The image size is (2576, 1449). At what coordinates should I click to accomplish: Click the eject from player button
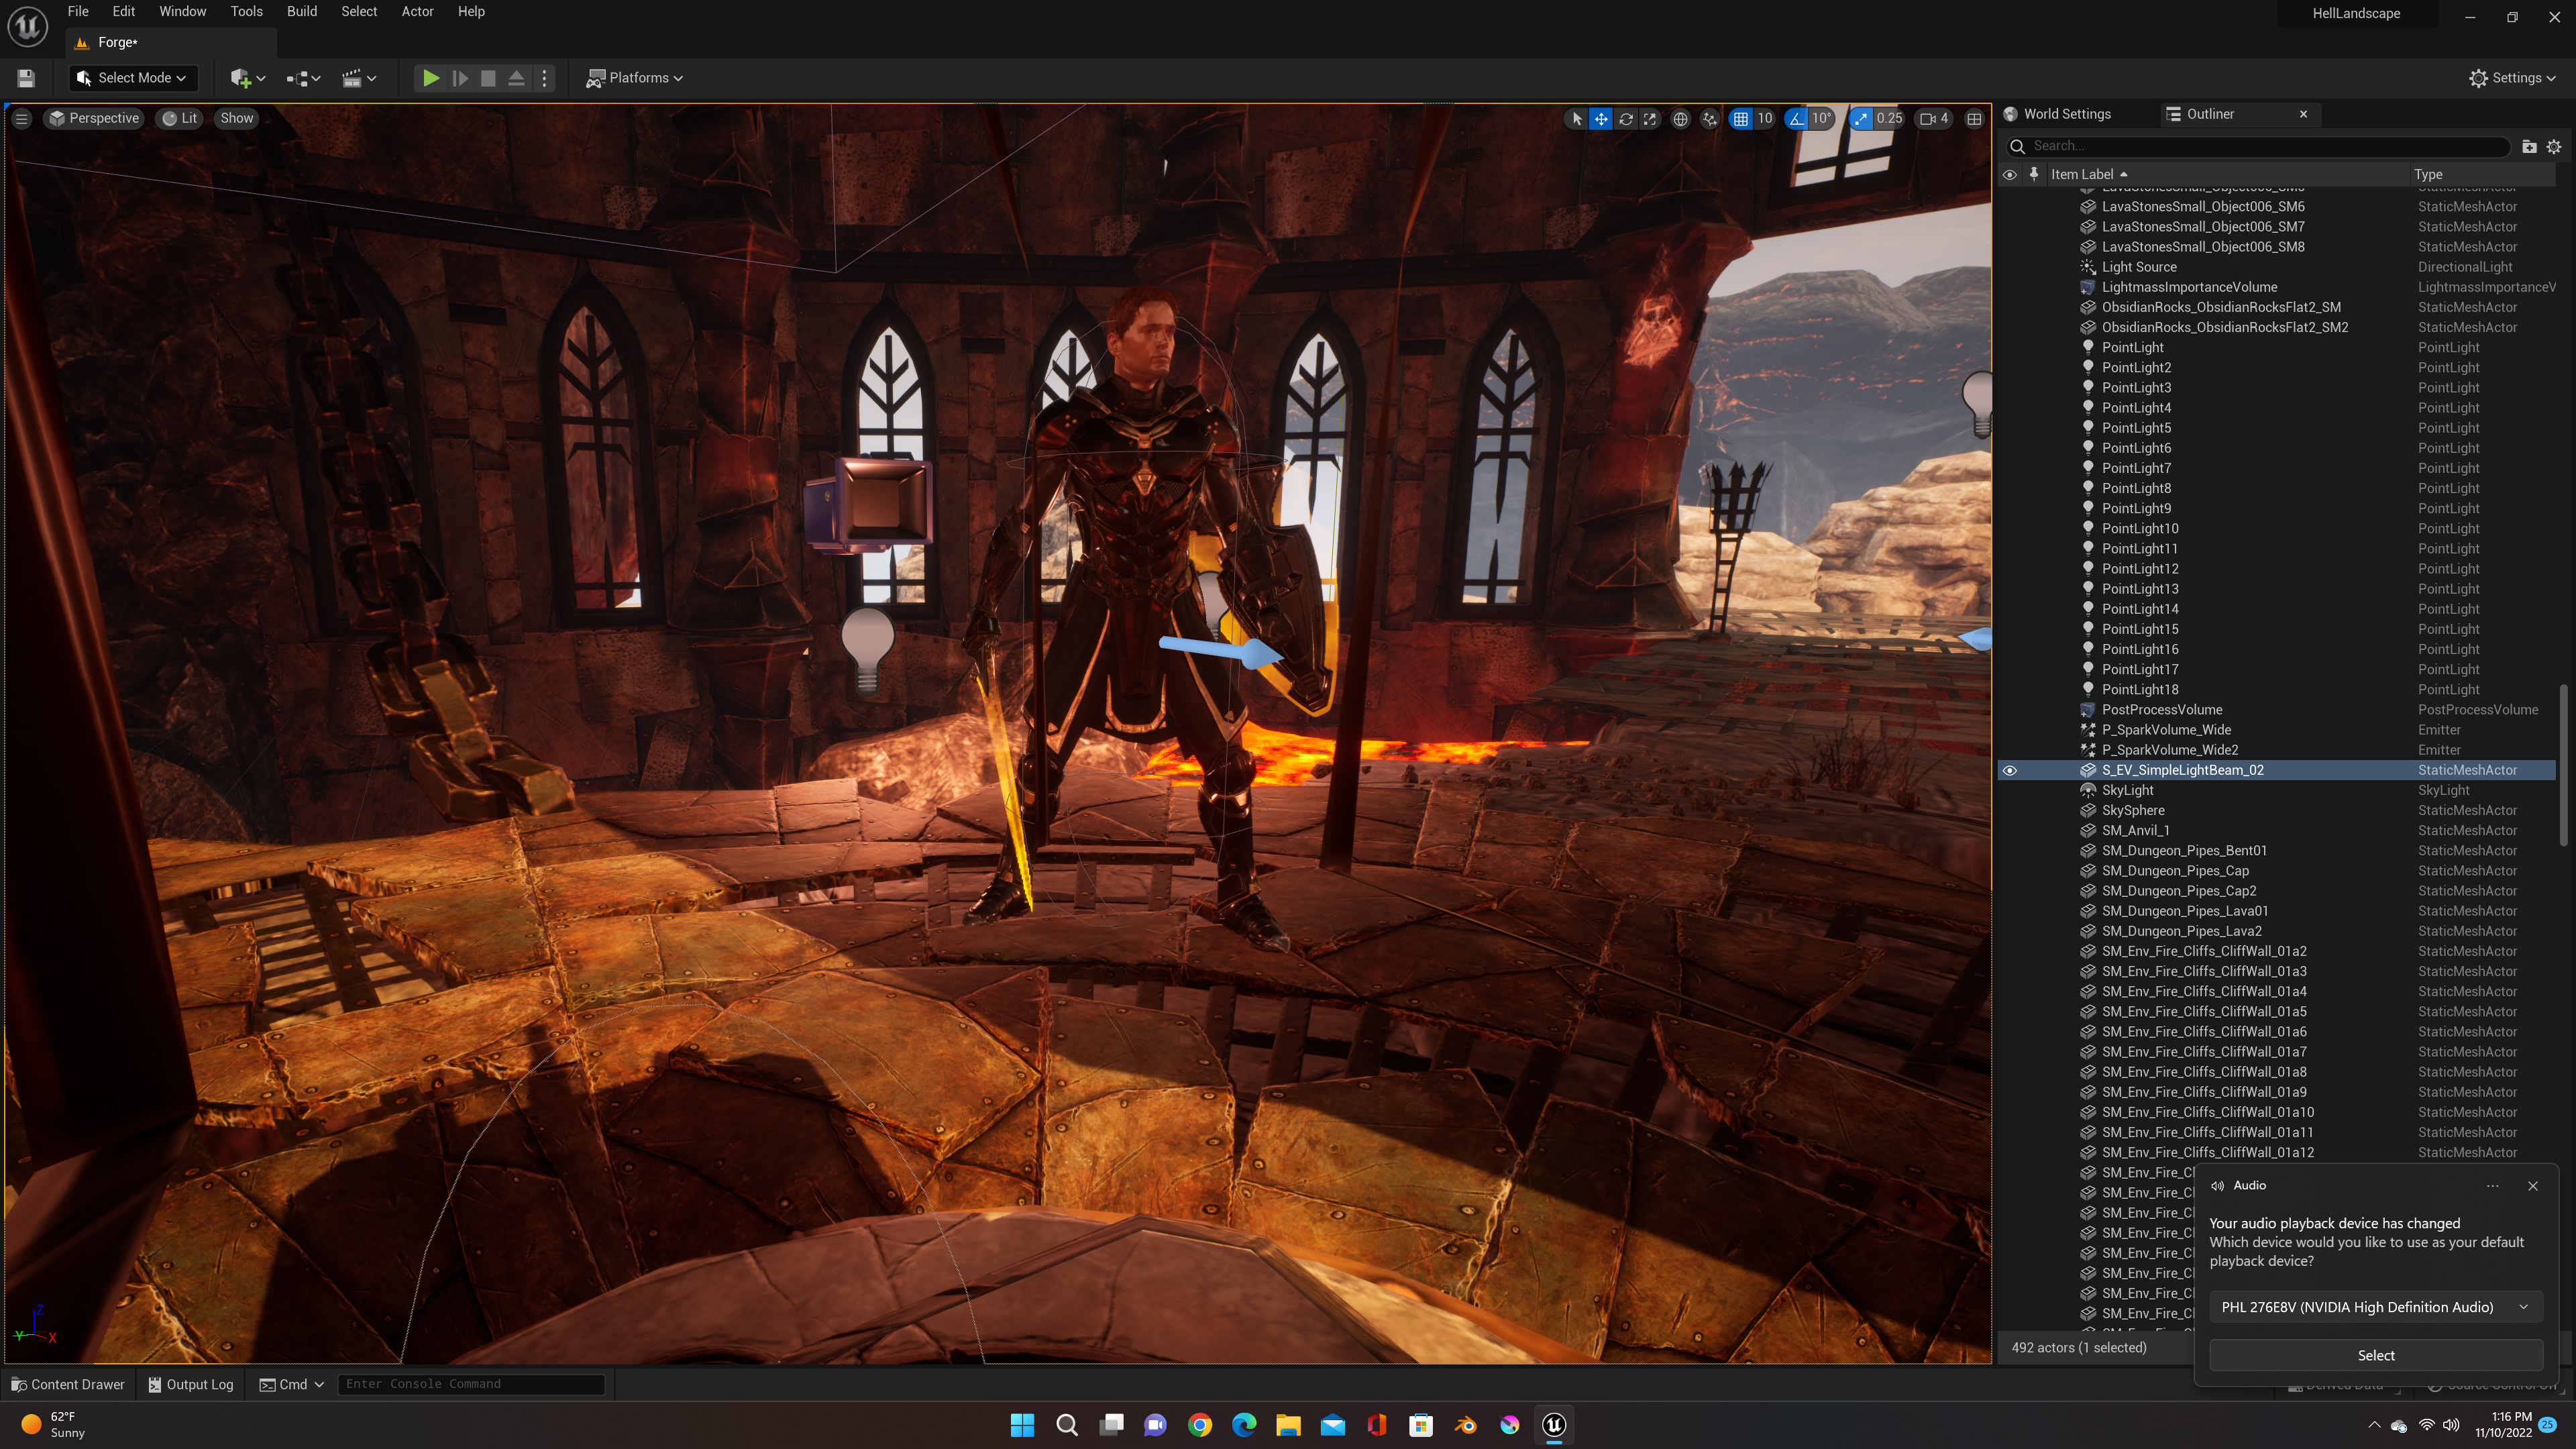point(517,78)
